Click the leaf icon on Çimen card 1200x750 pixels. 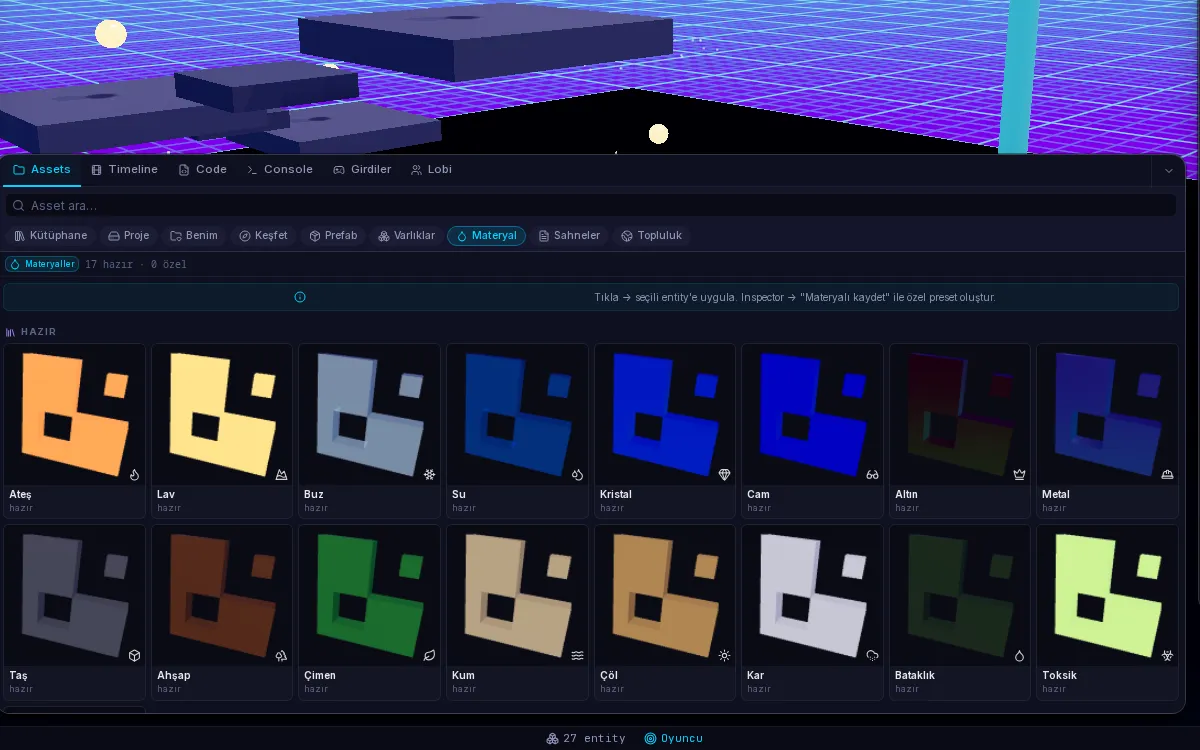click(429, 656)
